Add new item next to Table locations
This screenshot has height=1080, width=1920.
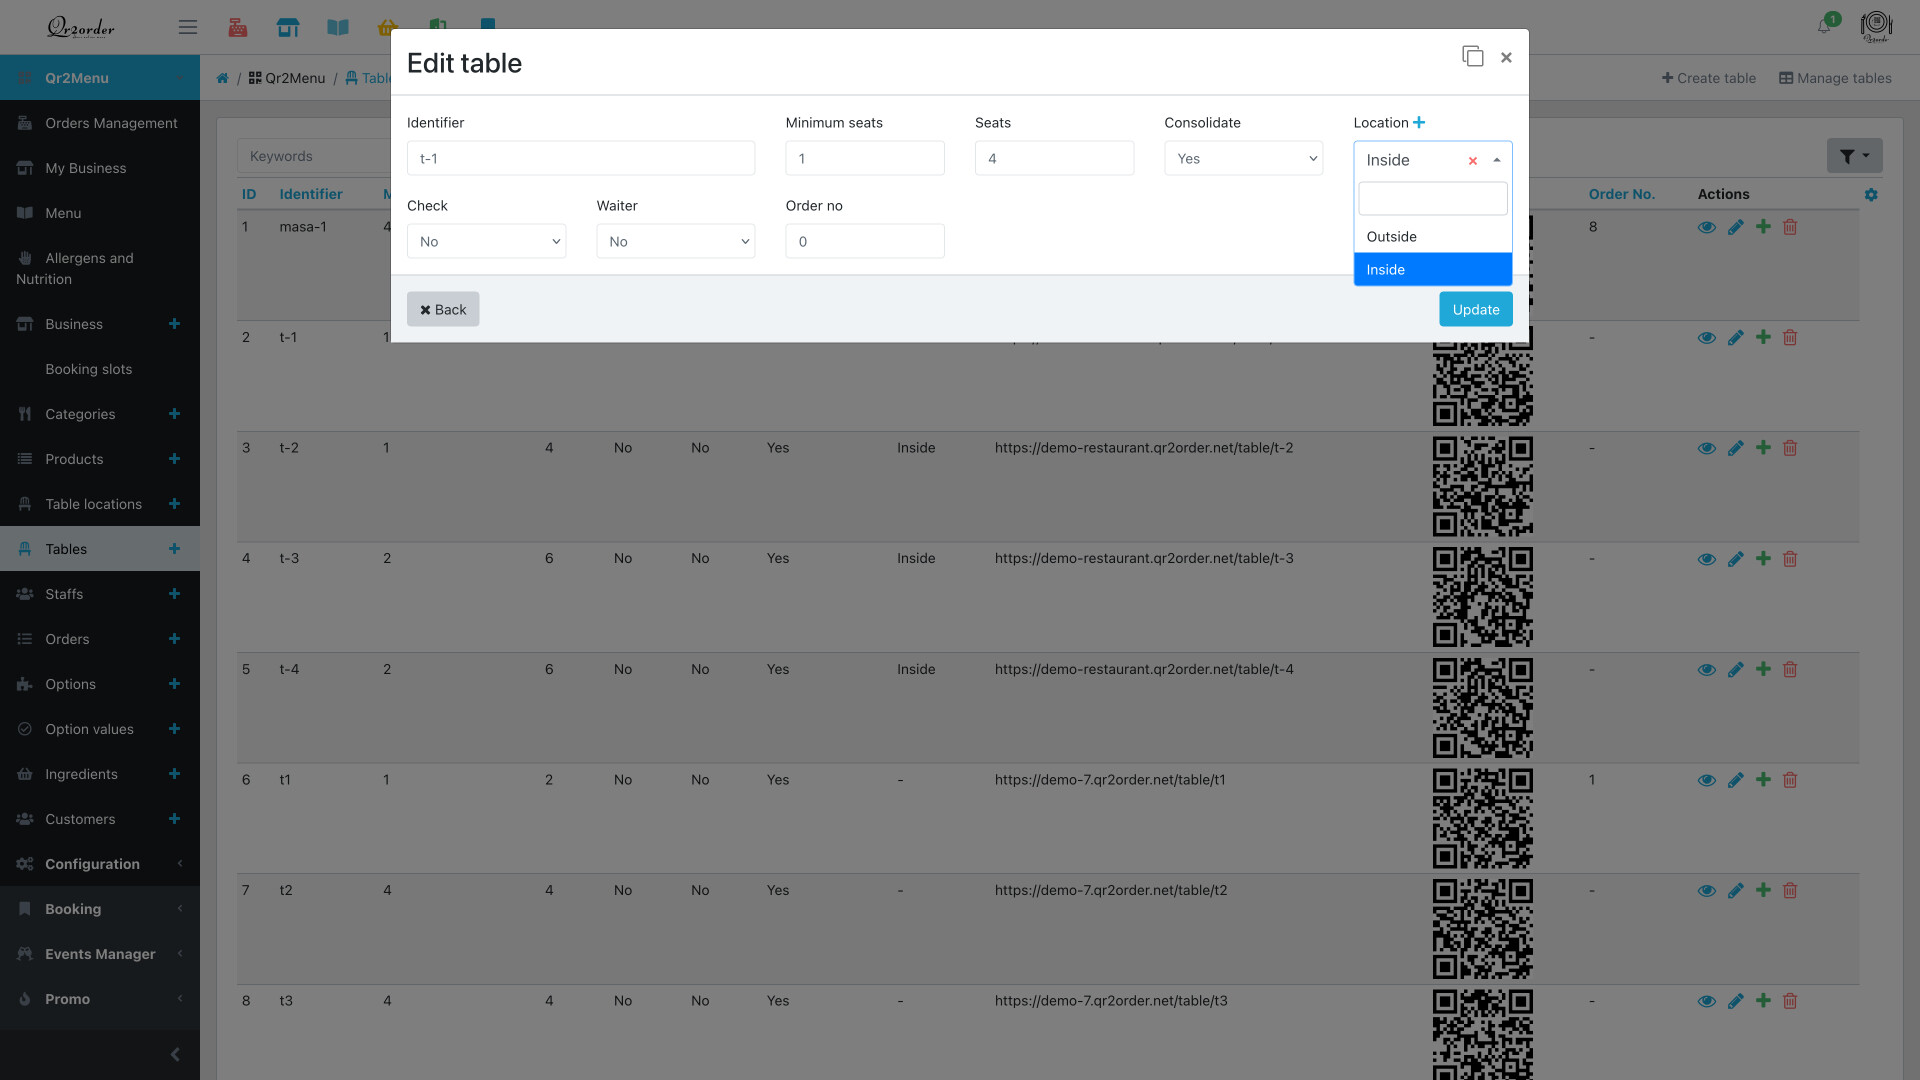(x=174, y=504)
